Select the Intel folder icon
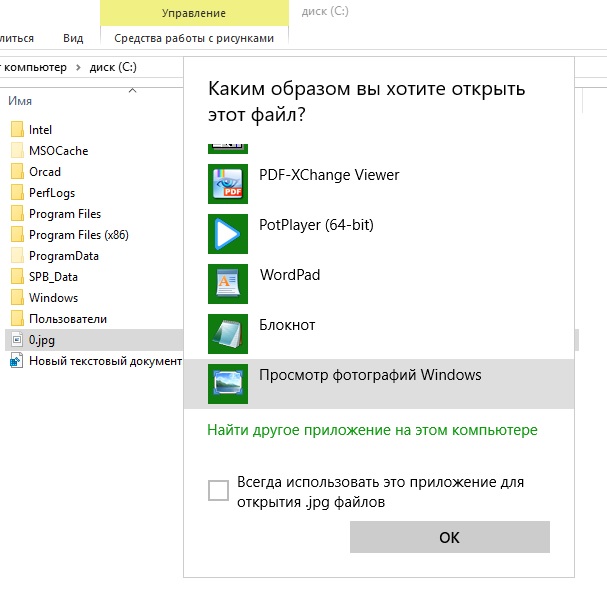607x598 pixels. click(17, 129)
